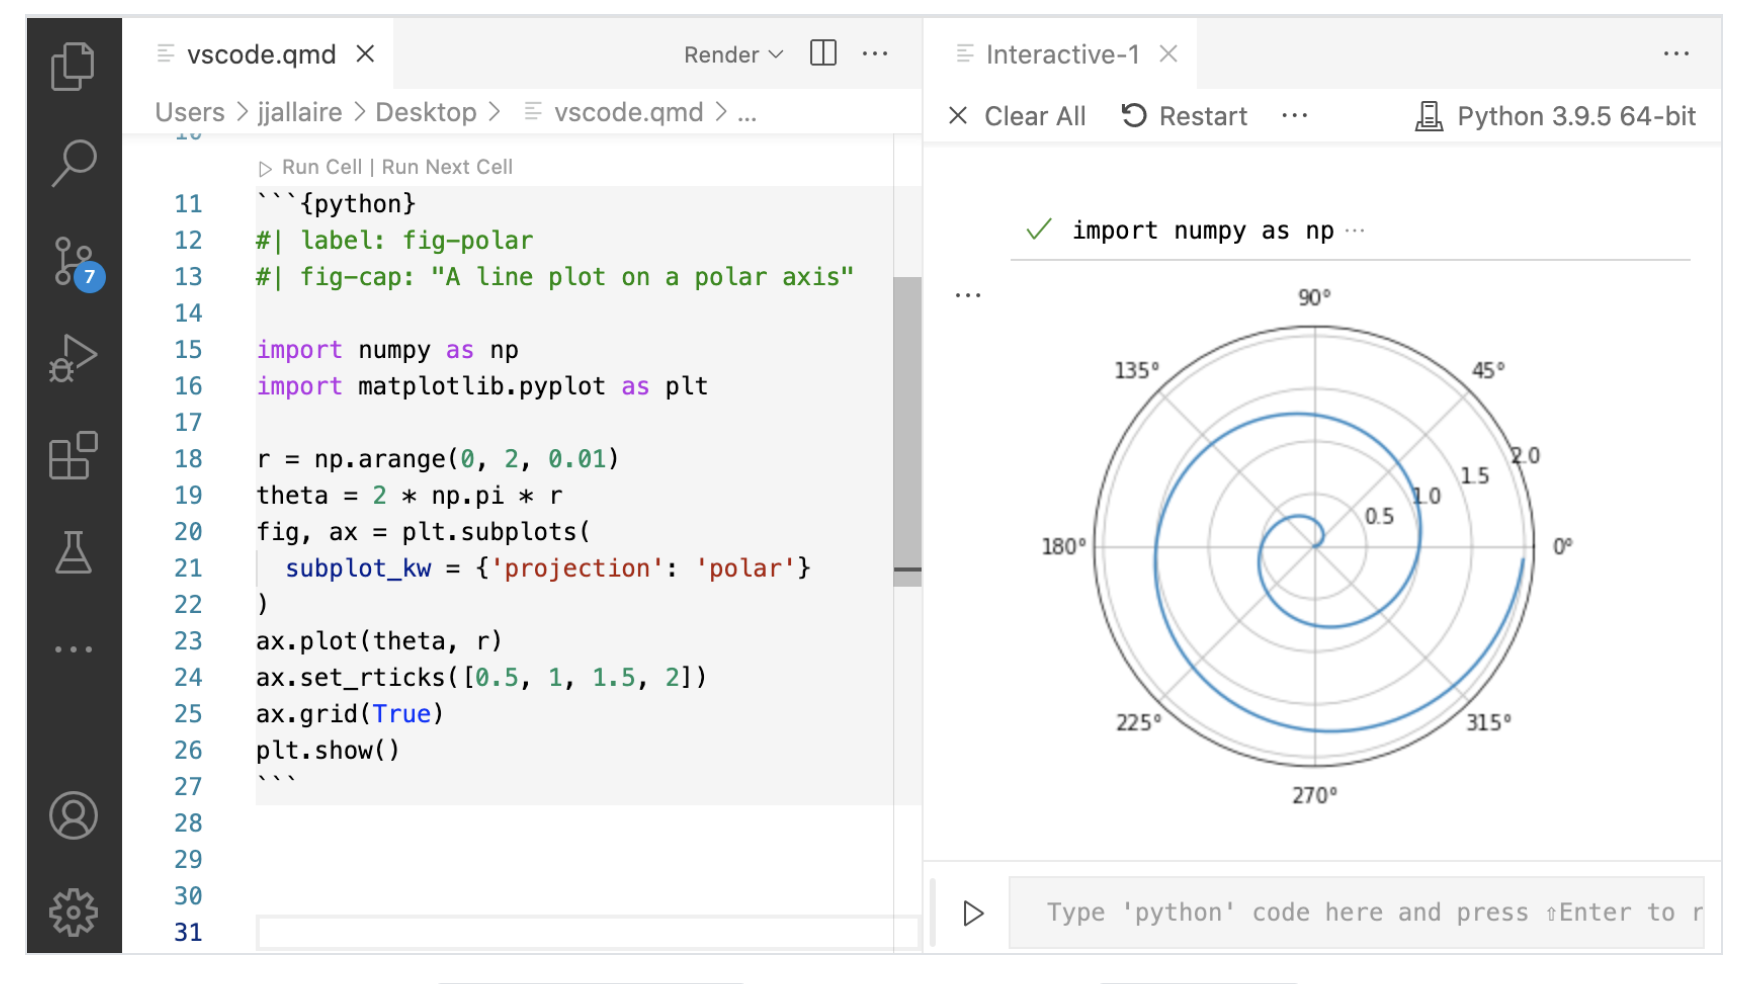This screenshot has height=984, width=1760.
Task: Expand the import numpy cell code ellipsis
Action: [1355, 231]
